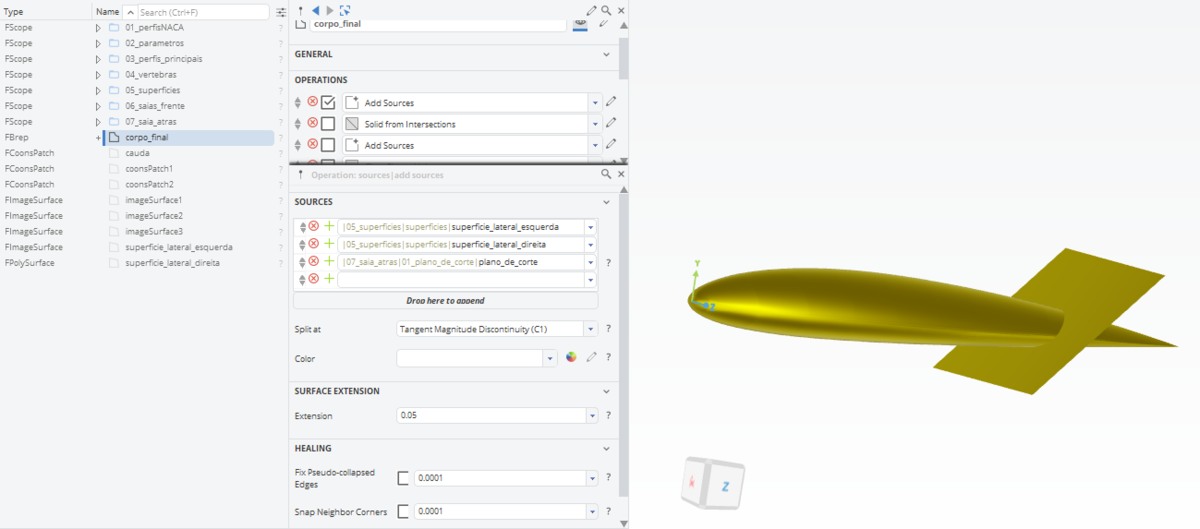Click the Extension value field

click(x=490, y=415)
